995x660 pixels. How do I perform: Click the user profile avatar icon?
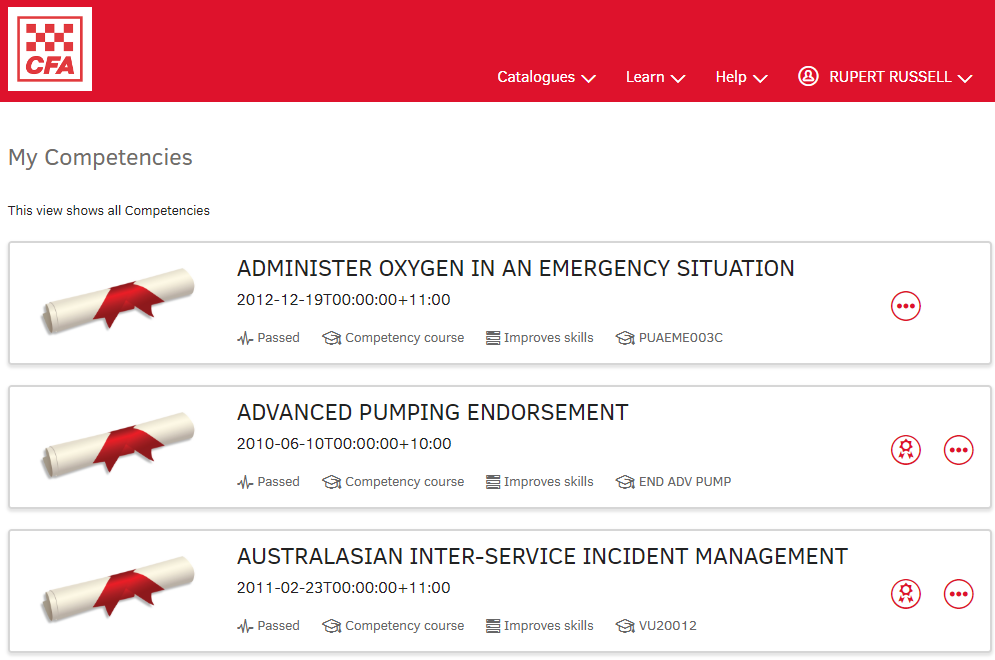pos(808,76)
